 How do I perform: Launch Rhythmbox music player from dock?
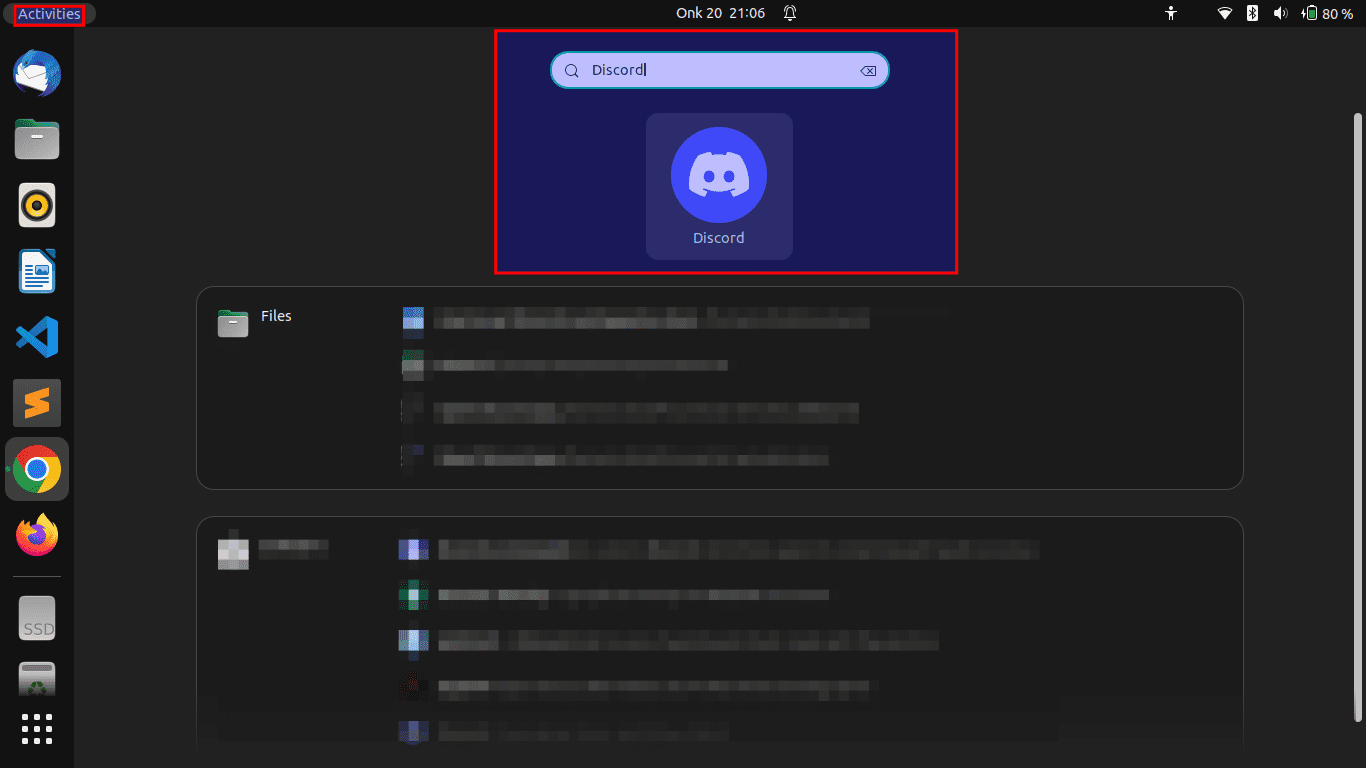(x=37, y=206)
